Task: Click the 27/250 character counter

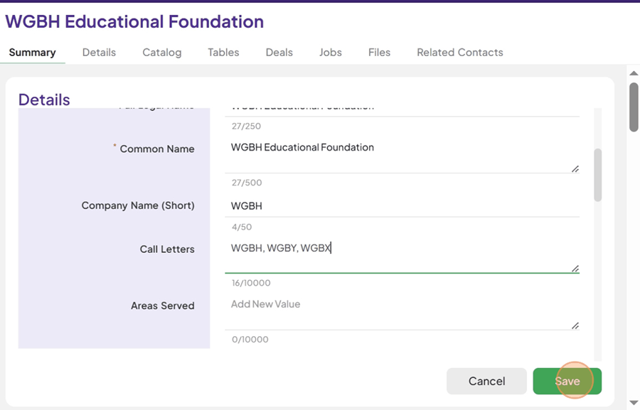Action: 246,126
